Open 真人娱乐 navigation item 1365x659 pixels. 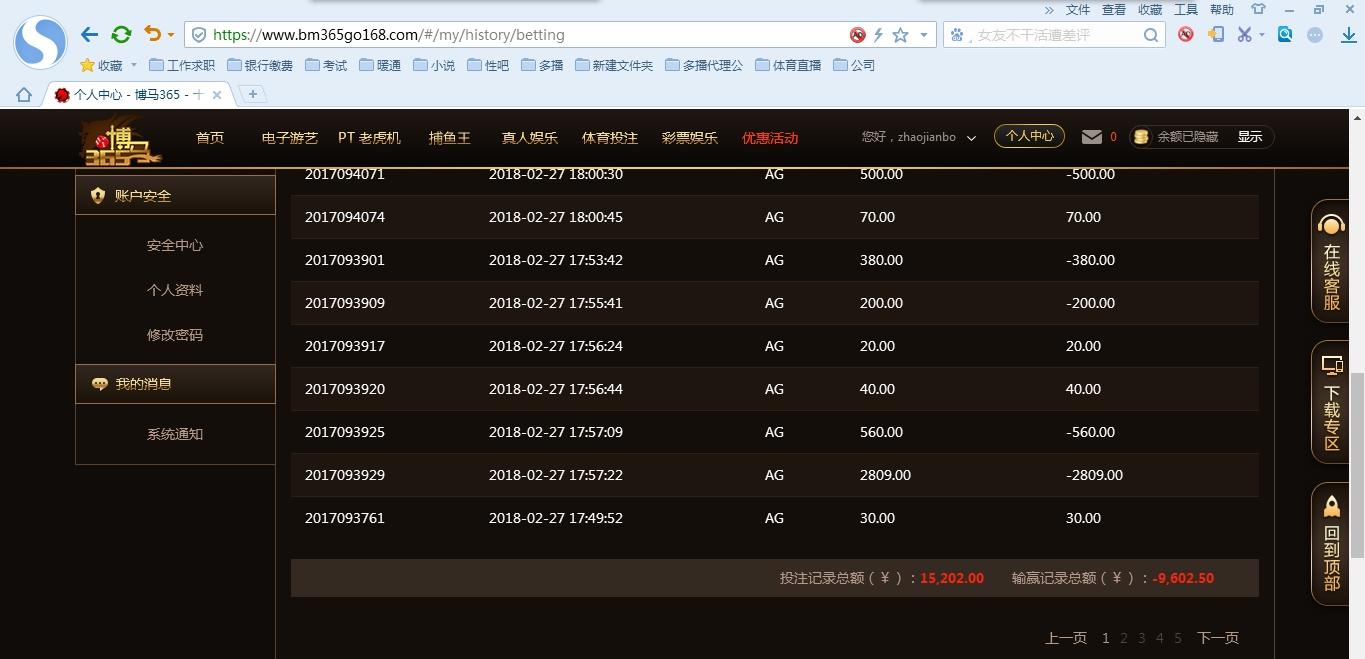[x=530, y=138]
